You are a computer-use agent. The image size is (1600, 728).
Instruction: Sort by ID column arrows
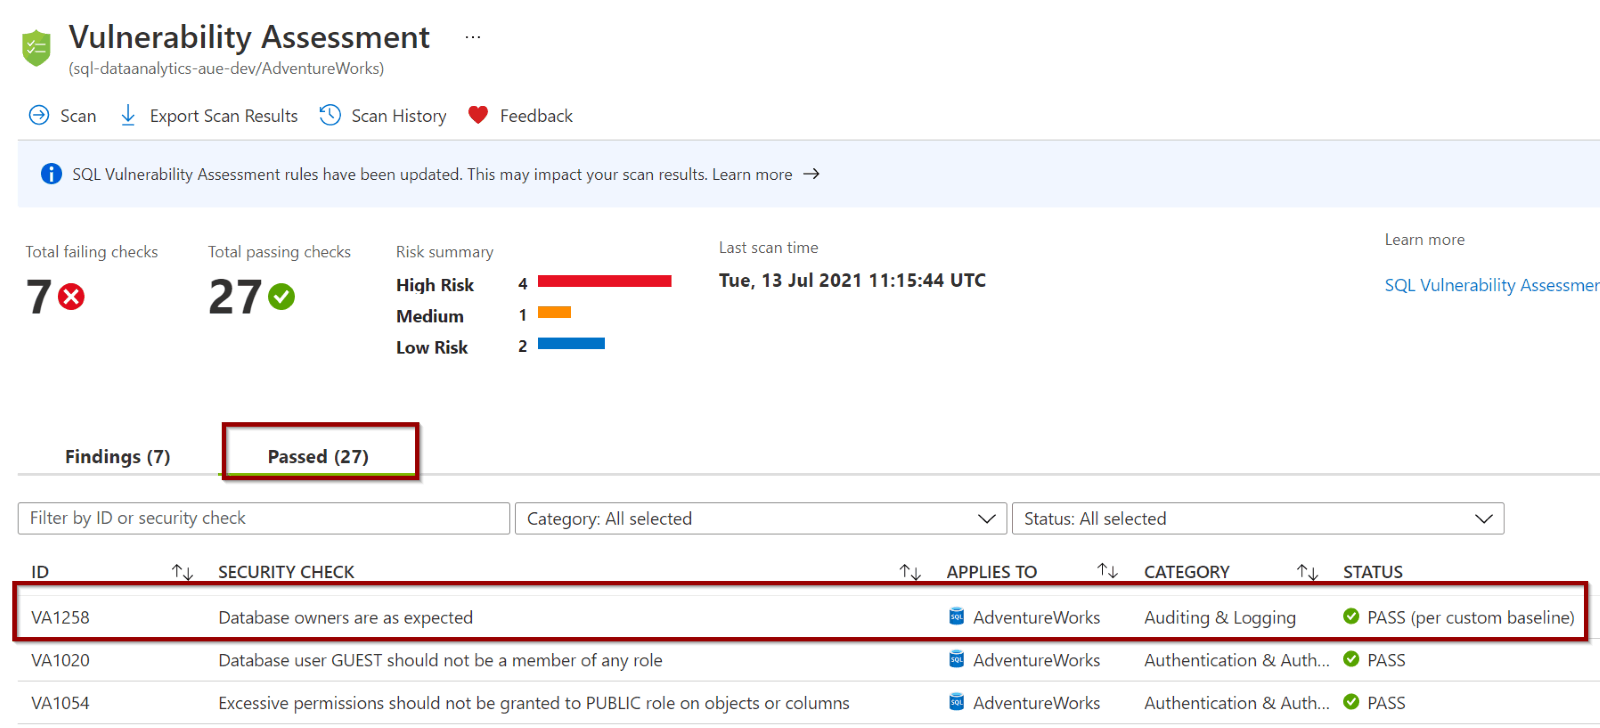pyautogui.click(x=182, y=572)
